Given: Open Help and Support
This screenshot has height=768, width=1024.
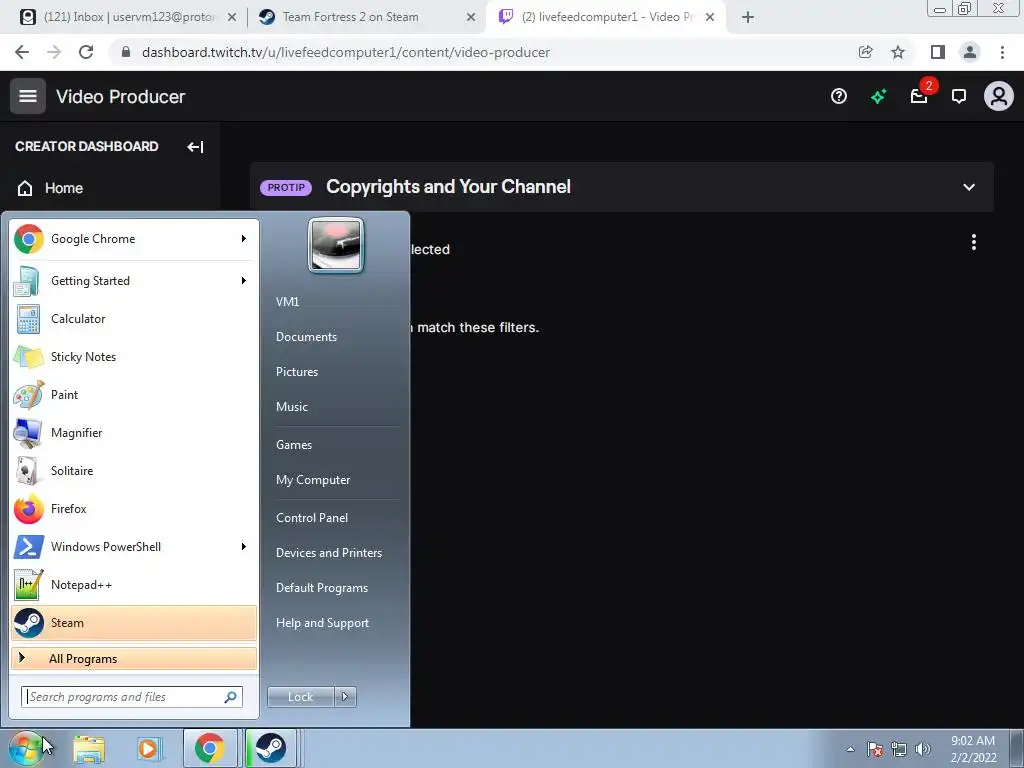Looking at the screenshot, I should [323, 623].
